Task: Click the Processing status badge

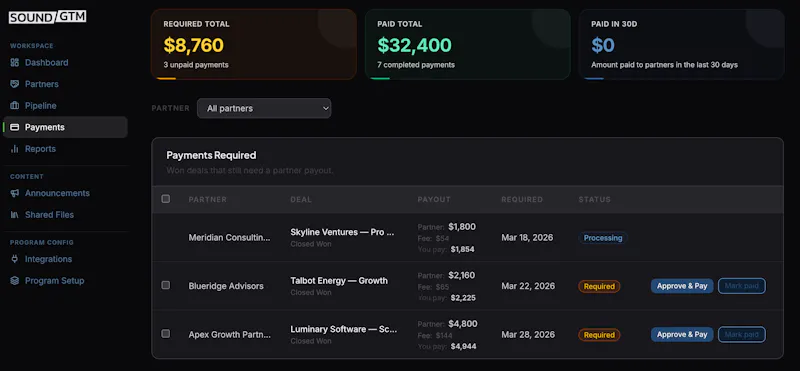Action: 603,238
